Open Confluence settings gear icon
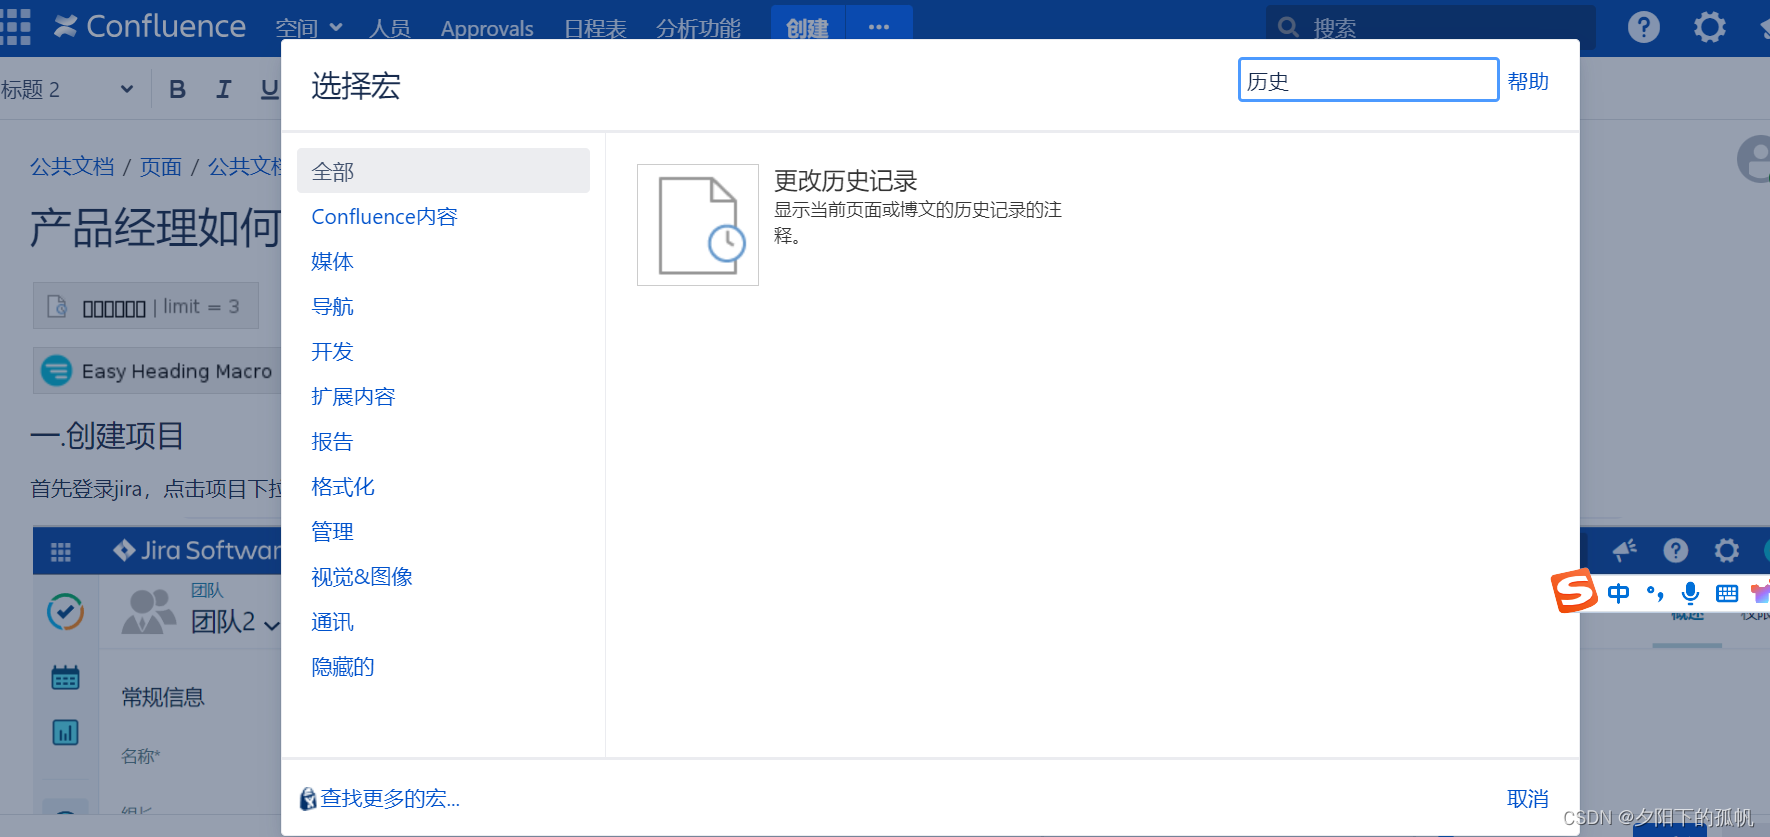This screenshot has width=1770, height=837. (x=1709, y=27)
